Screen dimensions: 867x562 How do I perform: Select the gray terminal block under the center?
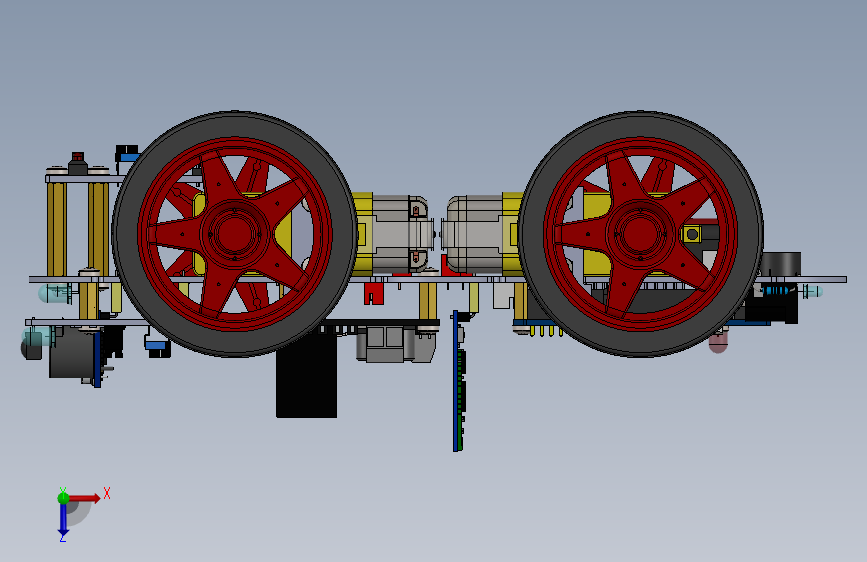click(x=395, y=344)
